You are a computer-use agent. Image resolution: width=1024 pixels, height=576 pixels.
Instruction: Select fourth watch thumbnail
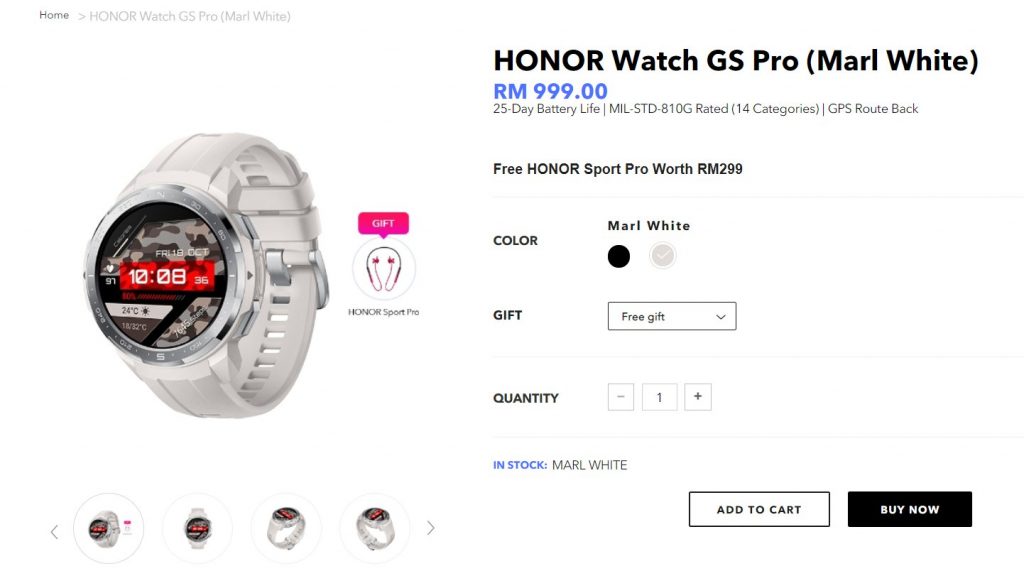point(375,528)
